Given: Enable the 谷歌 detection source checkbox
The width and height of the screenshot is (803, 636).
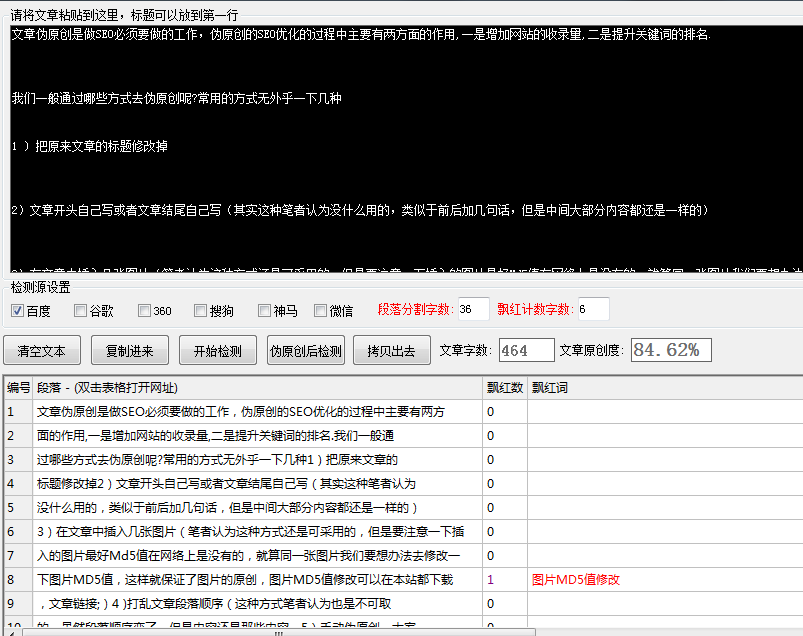Looking at the screenshot, I should [x=81, y=311].
